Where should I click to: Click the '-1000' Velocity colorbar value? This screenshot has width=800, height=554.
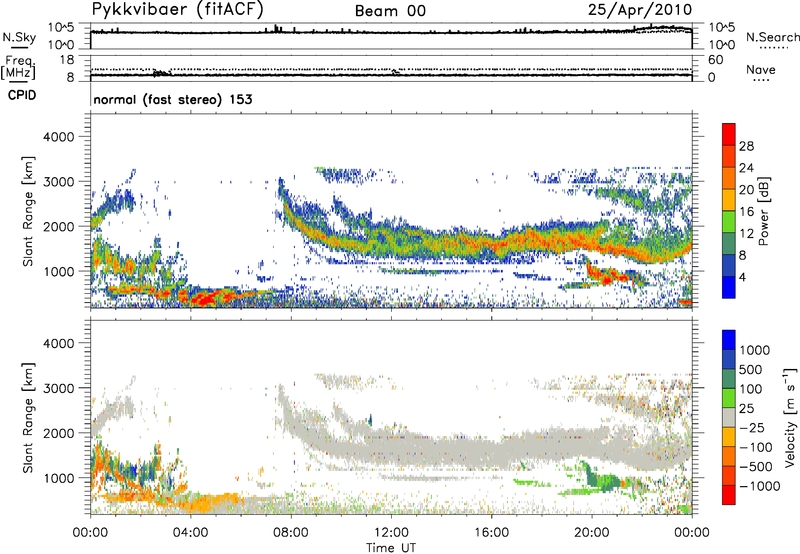pos(759,486)
